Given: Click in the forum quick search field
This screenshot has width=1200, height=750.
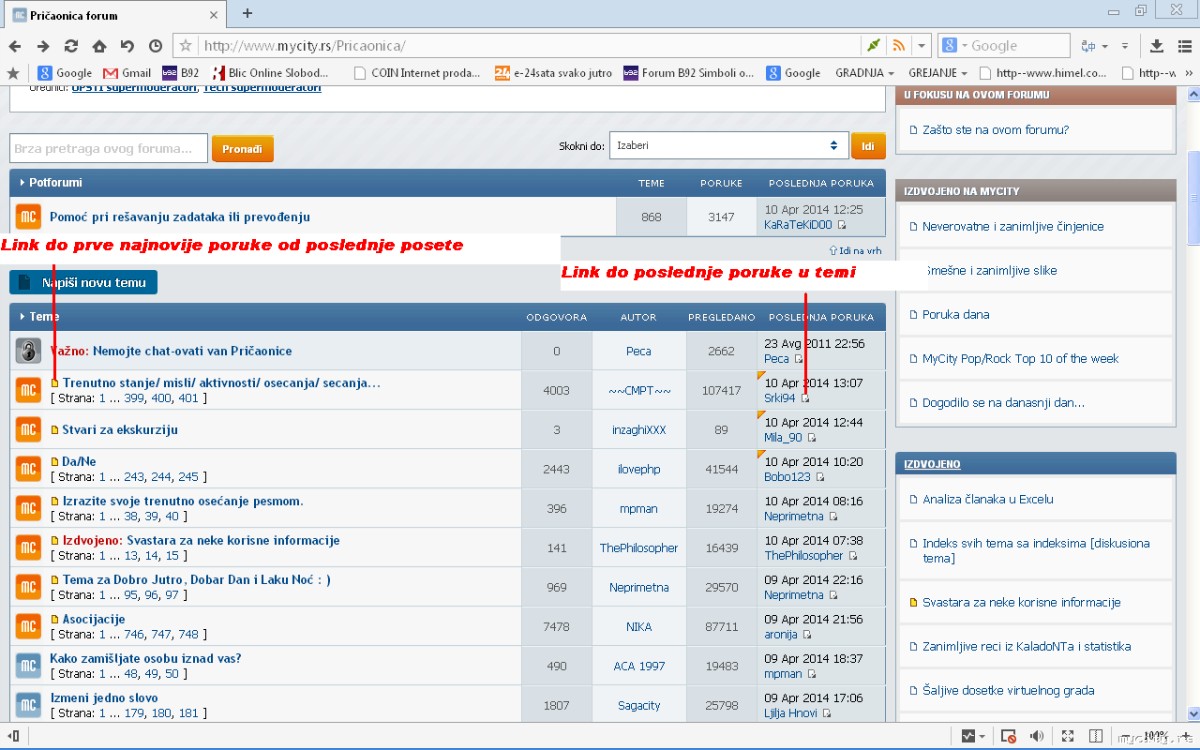Looking at the screenshot, I should pos(109,149).
